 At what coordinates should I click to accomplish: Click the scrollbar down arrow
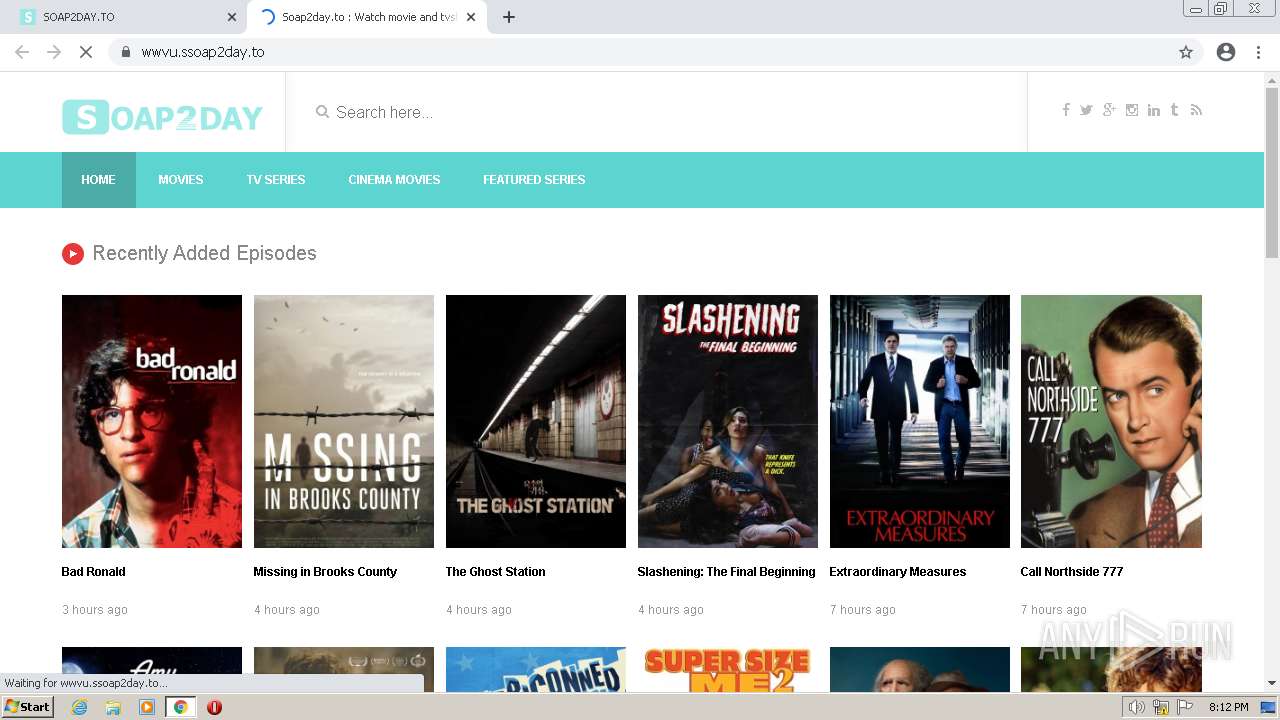[1272, 684]
